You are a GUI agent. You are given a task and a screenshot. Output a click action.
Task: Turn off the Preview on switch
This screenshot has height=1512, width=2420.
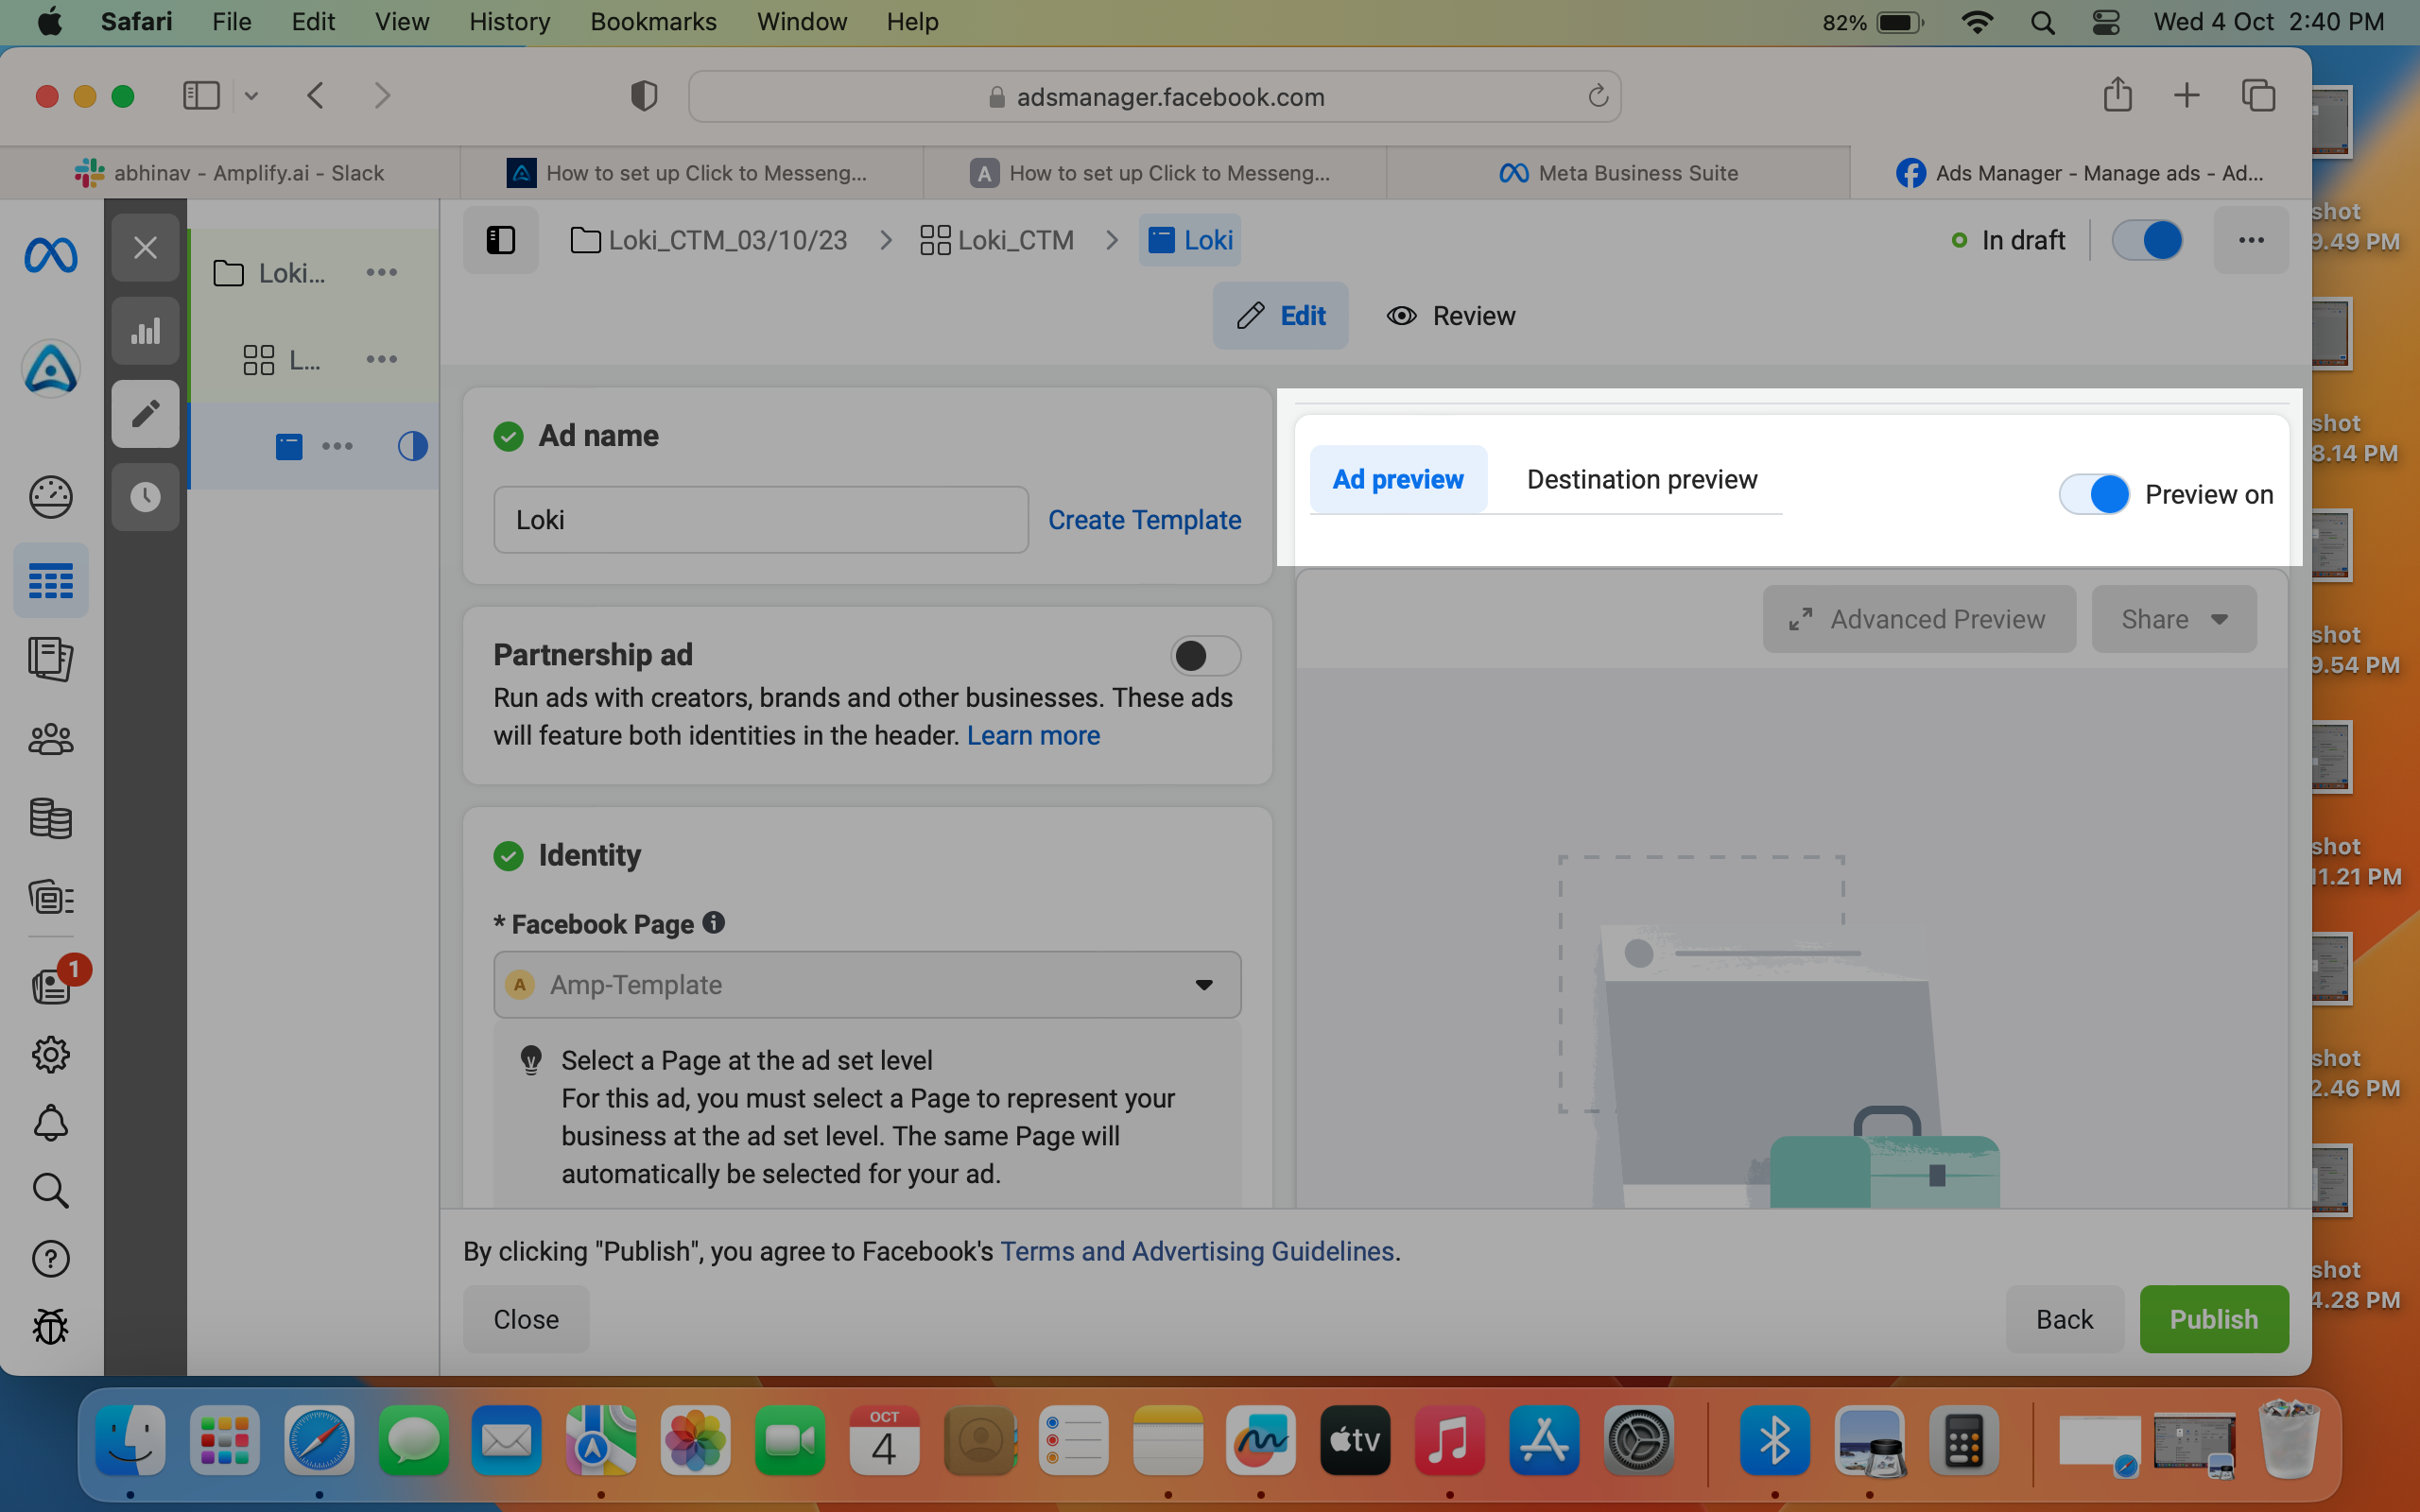coord(2094,494)
